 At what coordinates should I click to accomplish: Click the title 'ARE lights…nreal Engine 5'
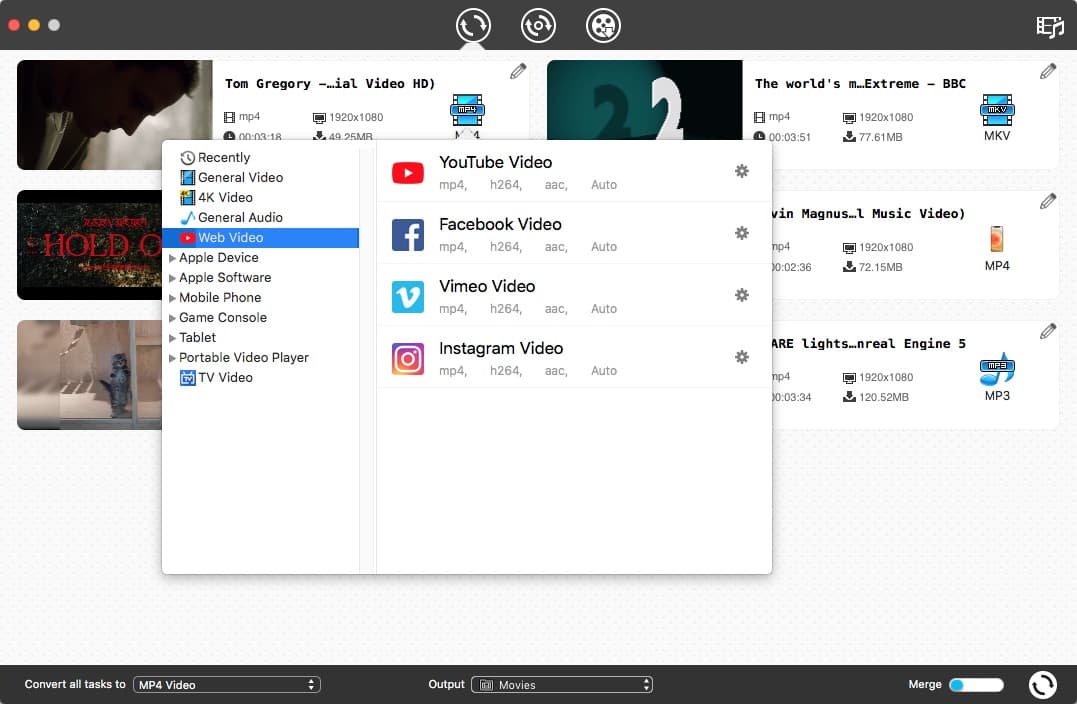tap(868, 344)
